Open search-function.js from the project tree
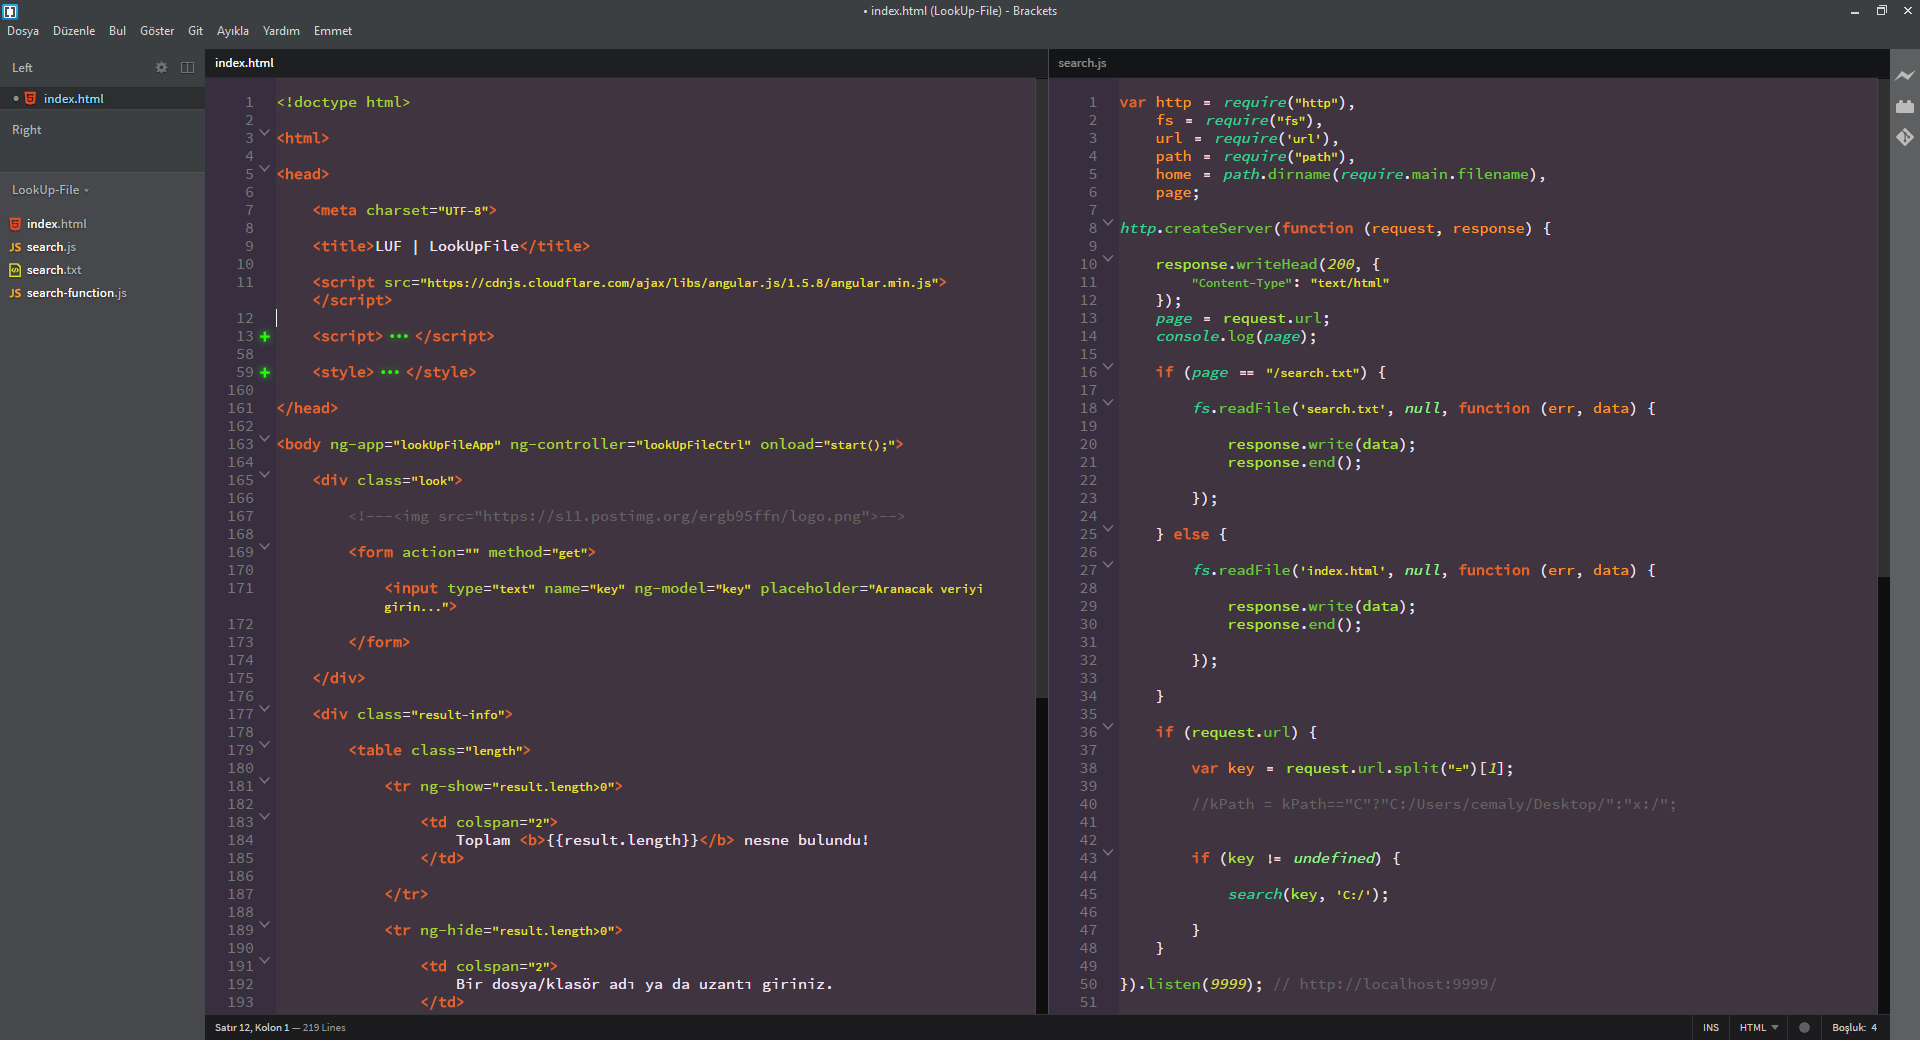 (x=77, y=293)
